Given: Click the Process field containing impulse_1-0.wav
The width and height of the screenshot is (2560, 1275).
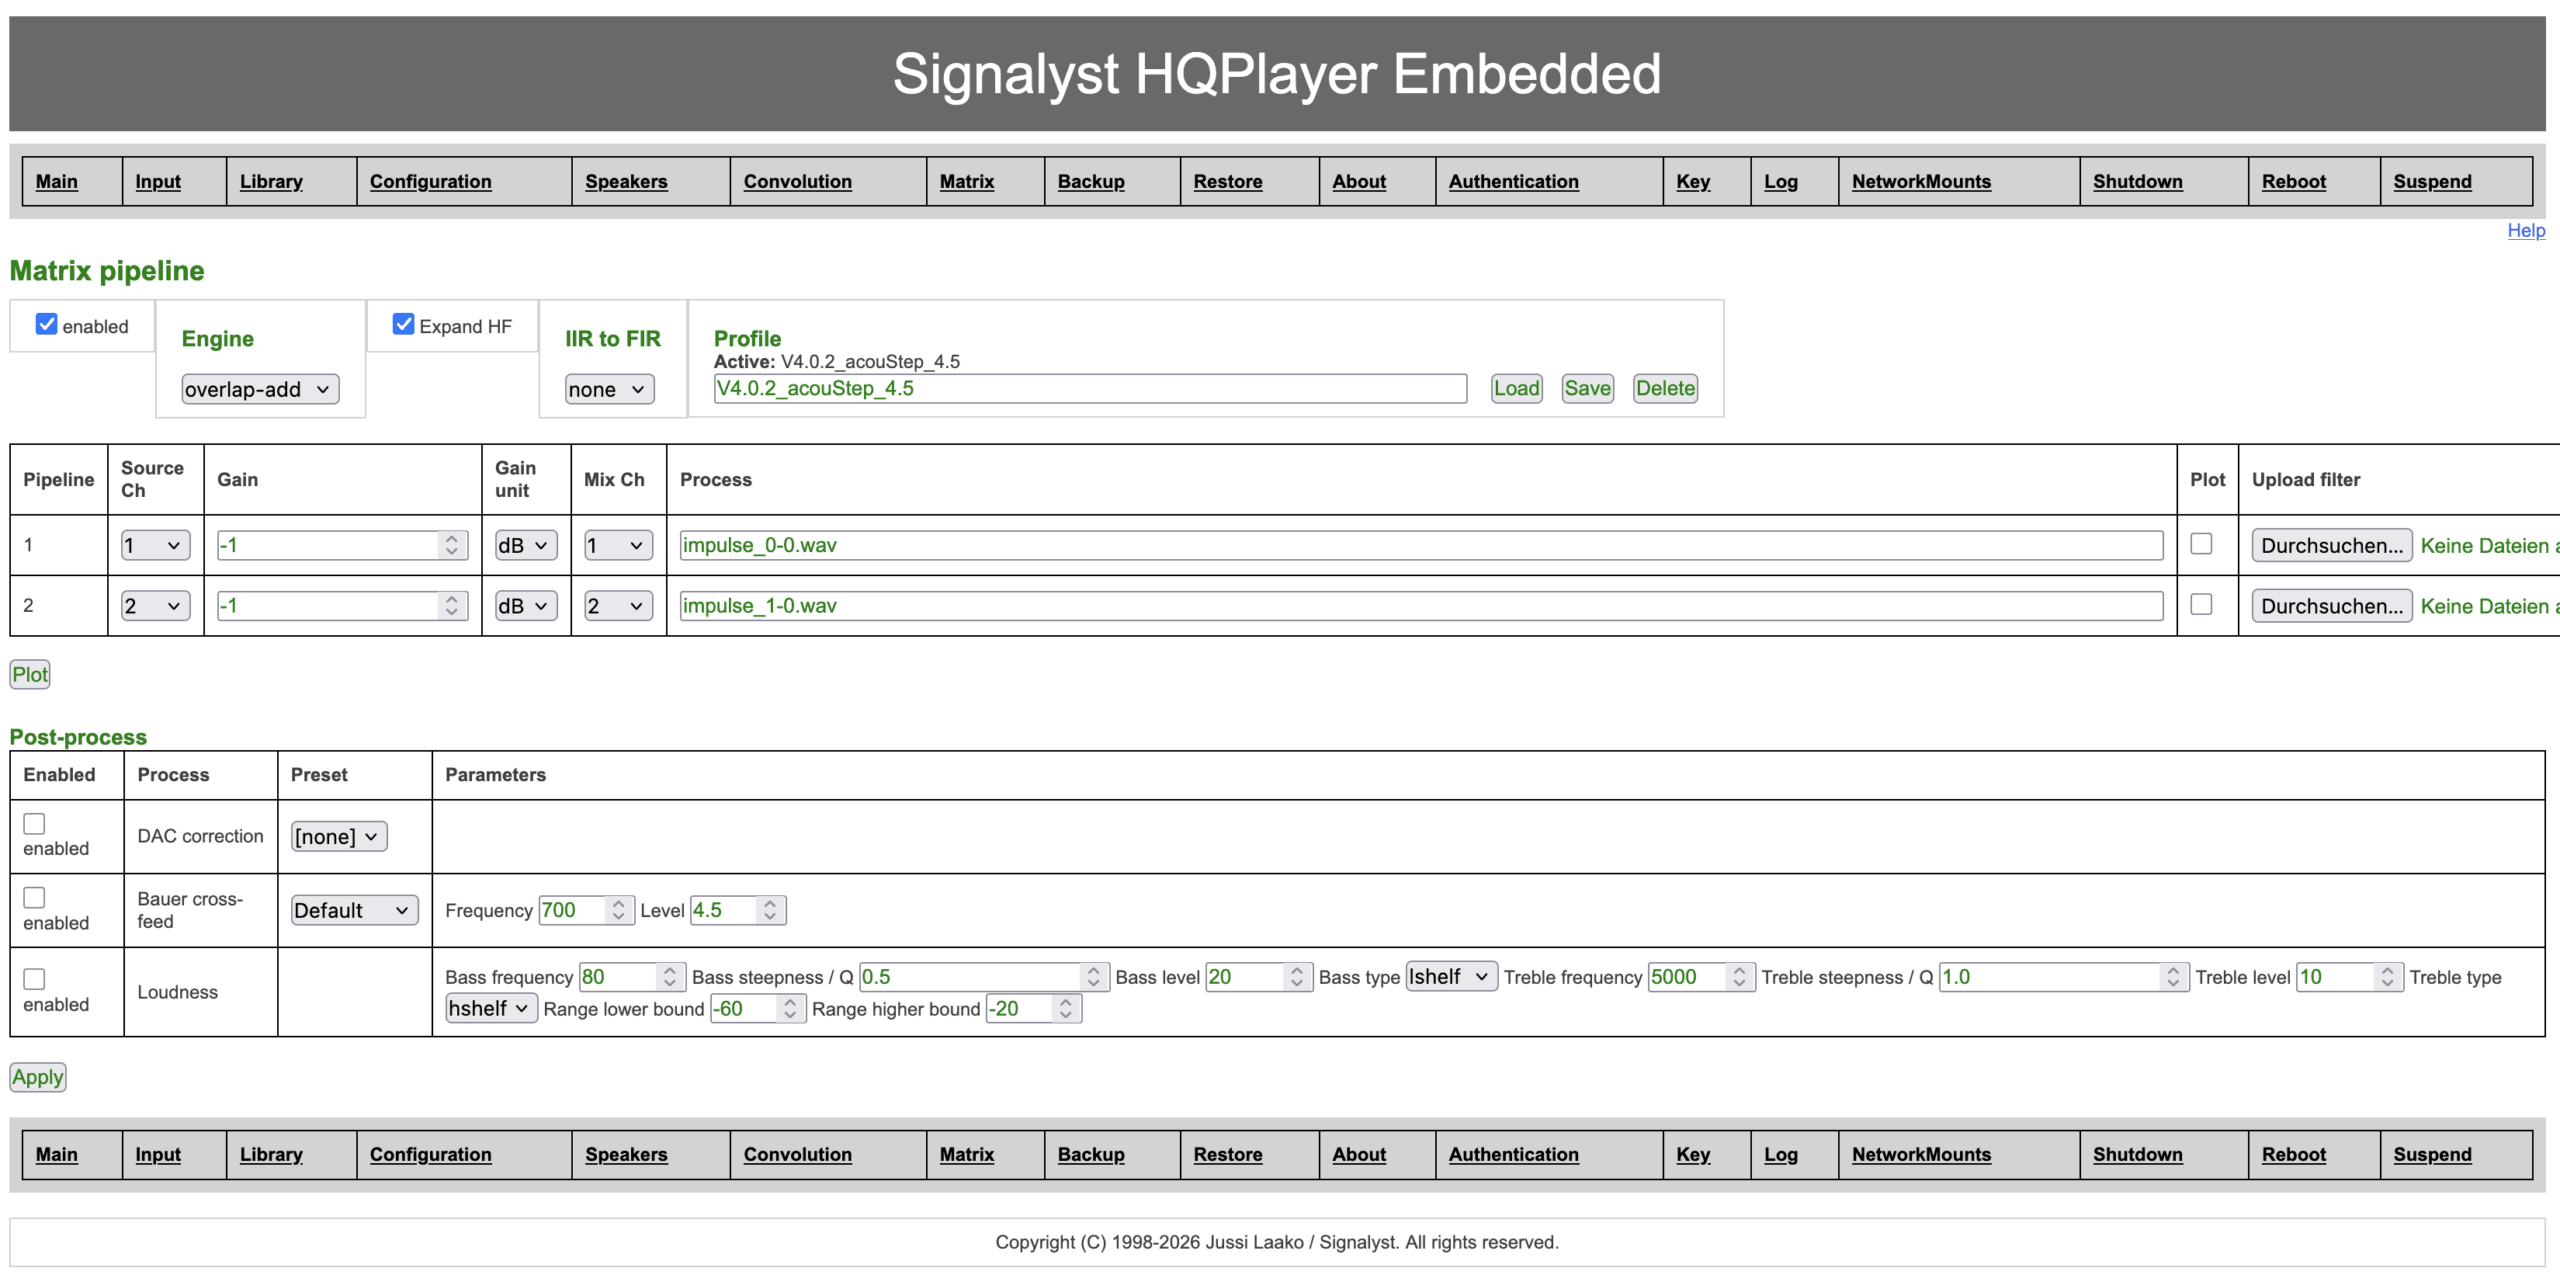Looking at the screenshot, I should (1421, 606).
